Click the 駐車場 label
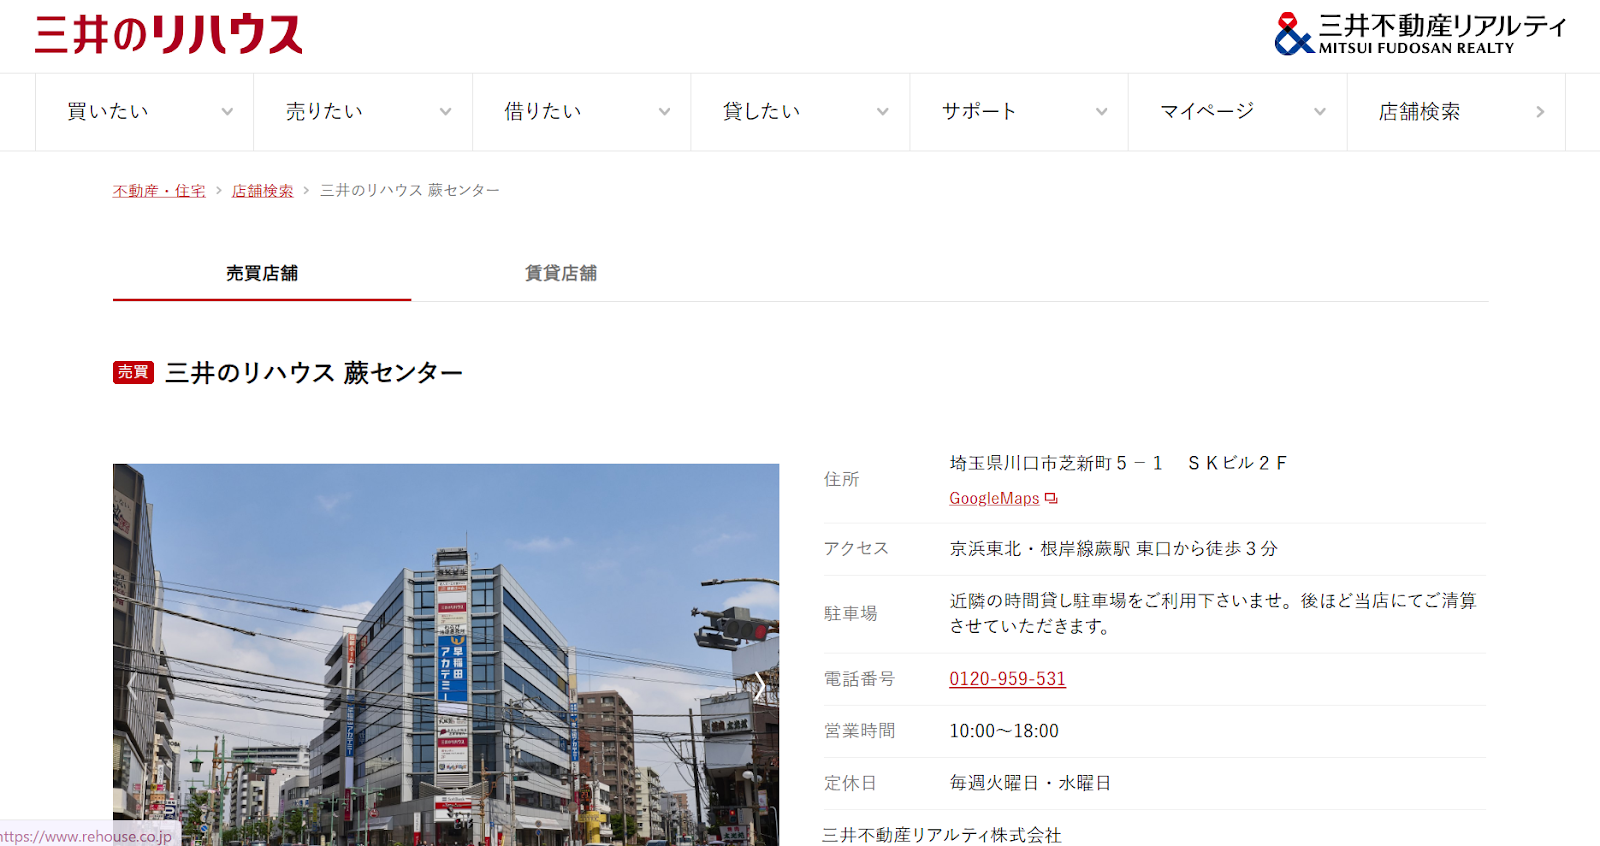1600x846 pixels. 850,614
